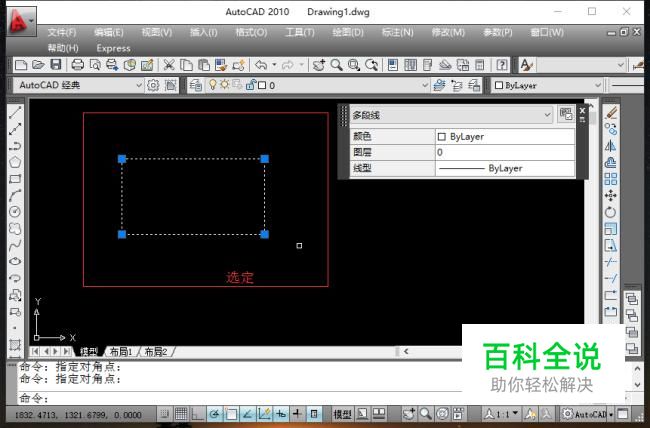Open the 文件(F) menu

coord(62,32)
